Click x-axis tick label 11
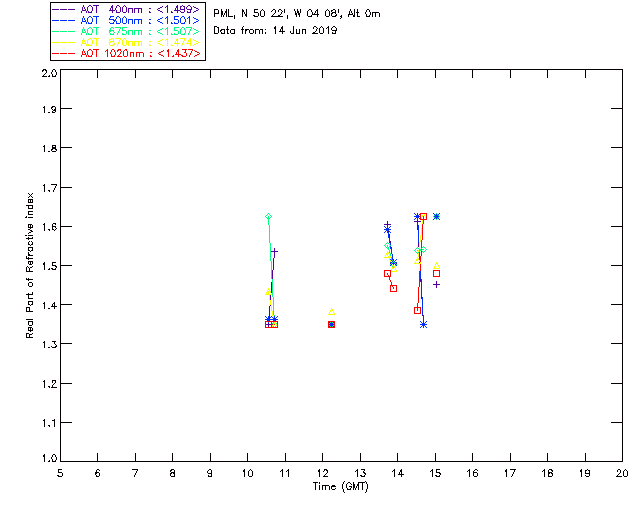The height and width of the screenshot is (512, 640). click(285, 473)
